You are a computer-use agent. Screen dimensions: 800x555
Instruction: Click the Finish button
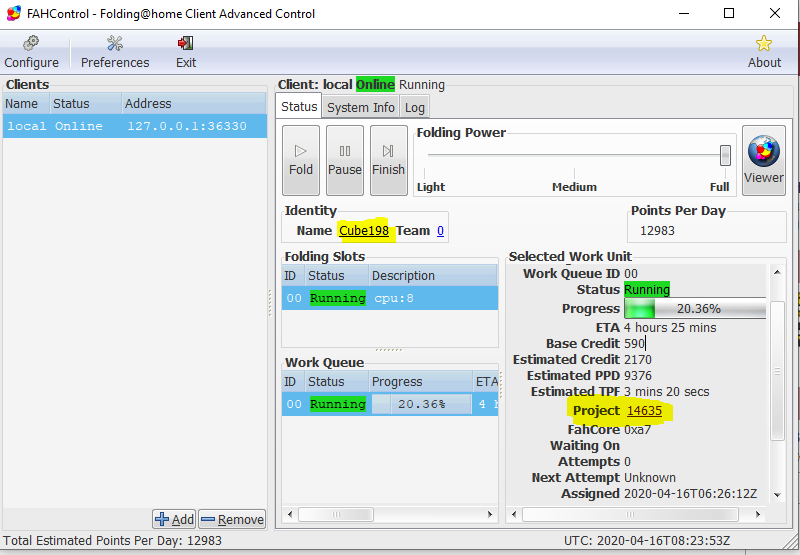point(388,160)
